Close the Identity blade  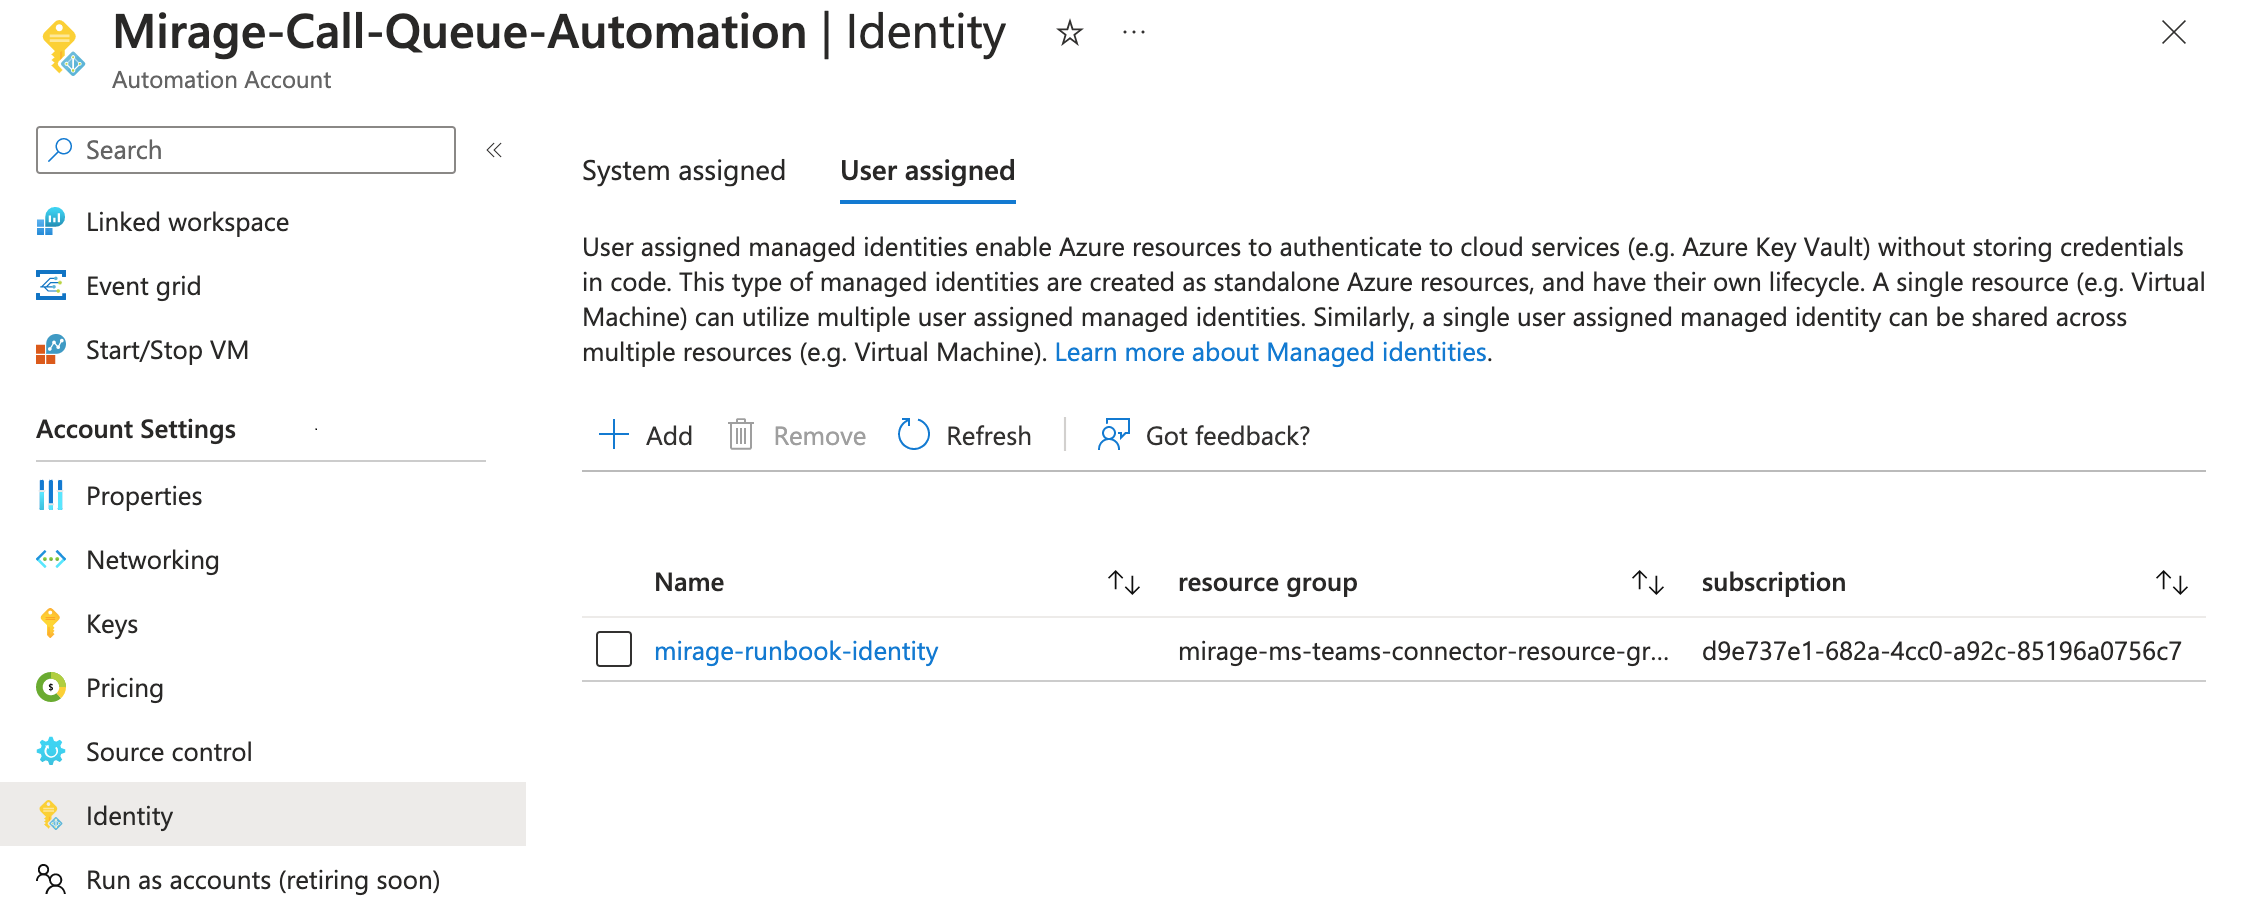click(x=2173, y=32)
